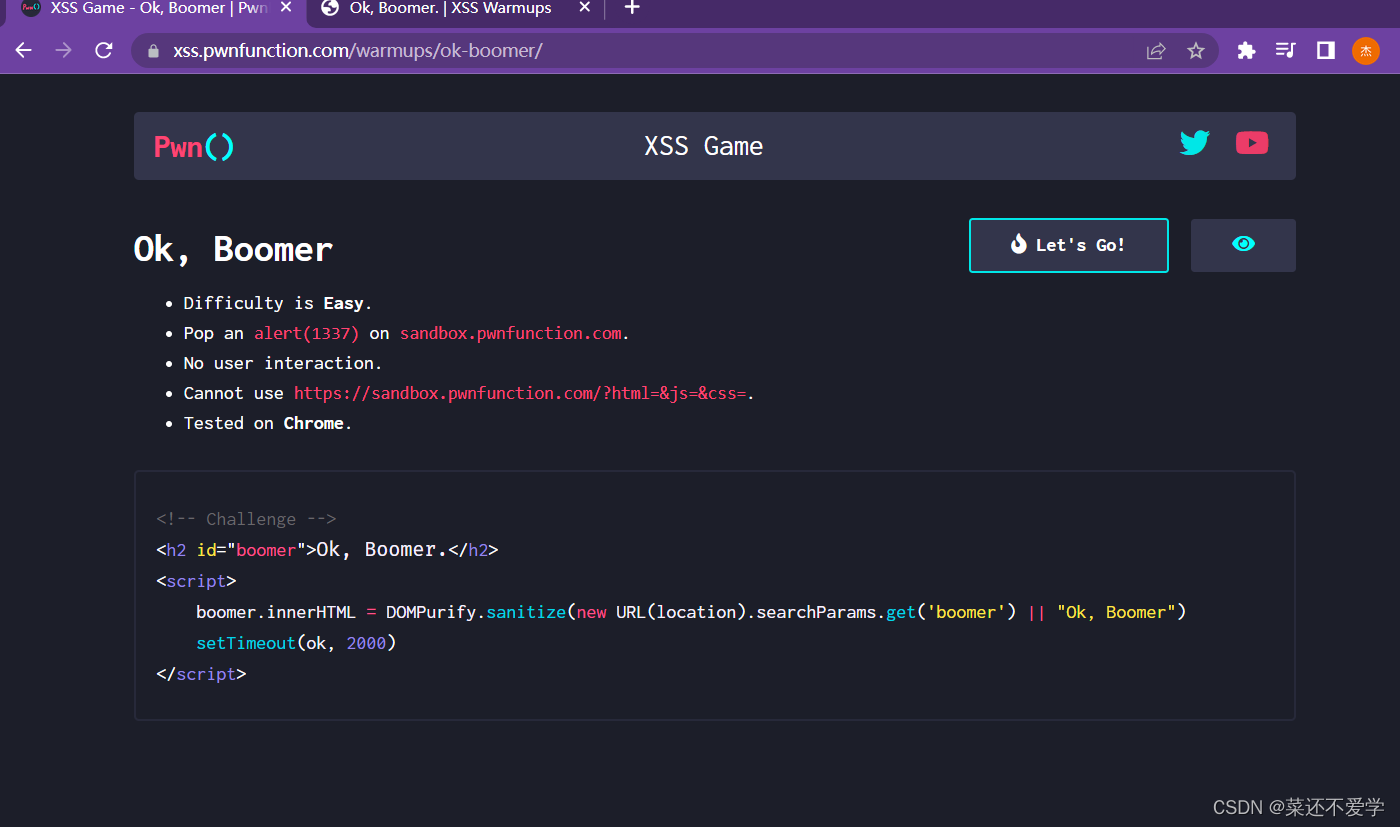Toggle the browser side panel icon
1400x827 pixels.
click(1326, 50)
